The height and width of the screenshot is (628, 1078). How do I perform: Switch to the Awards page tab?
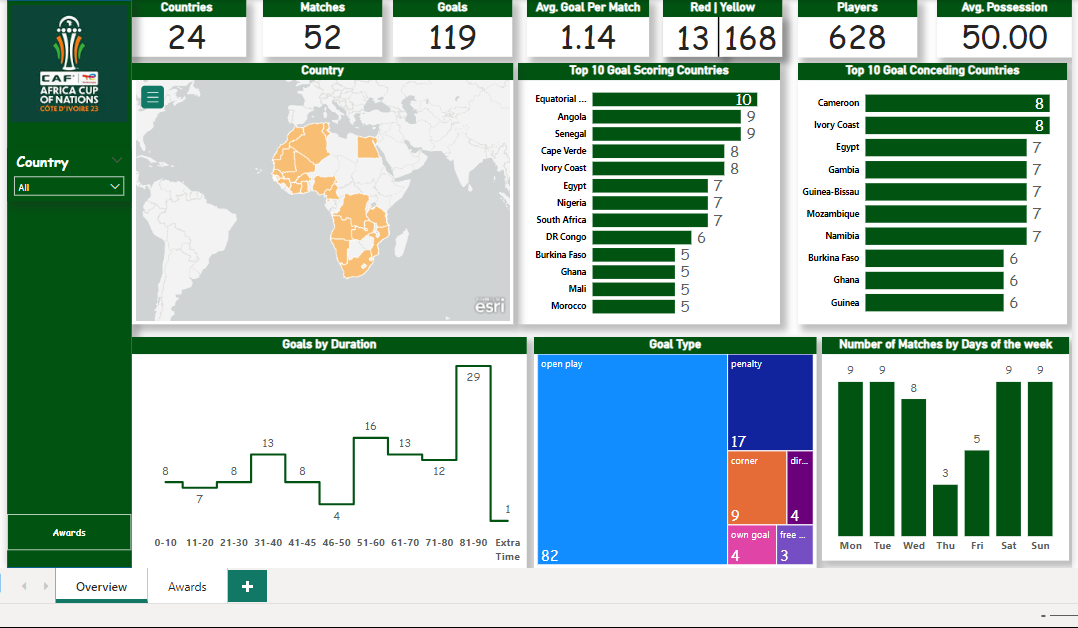tap(187, 586)
